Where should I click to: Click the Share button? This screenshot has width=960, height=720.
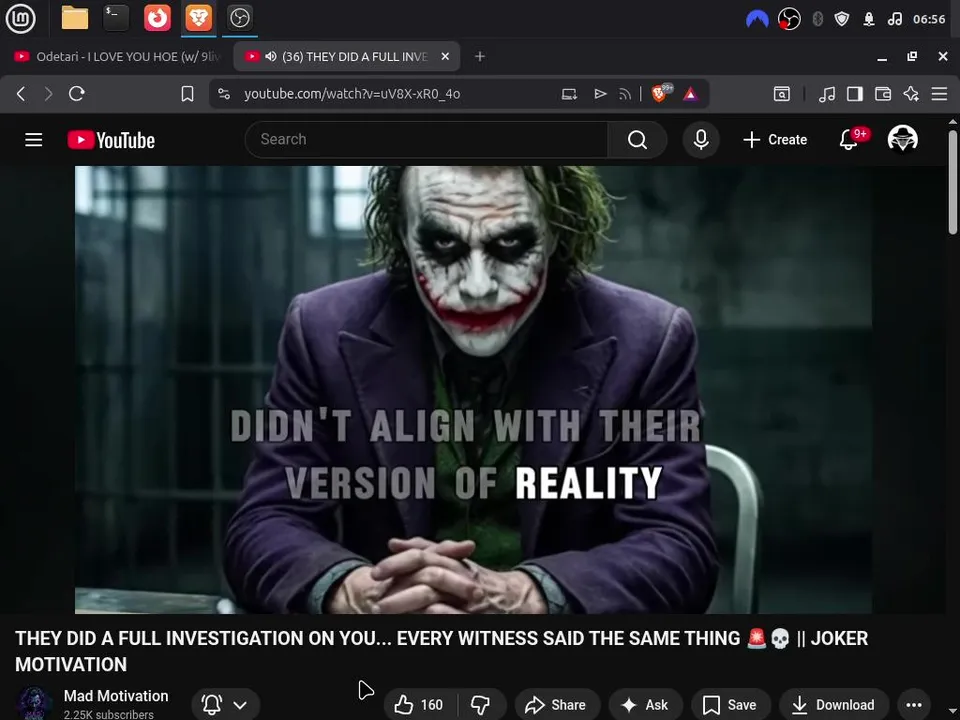click(557, 705)
